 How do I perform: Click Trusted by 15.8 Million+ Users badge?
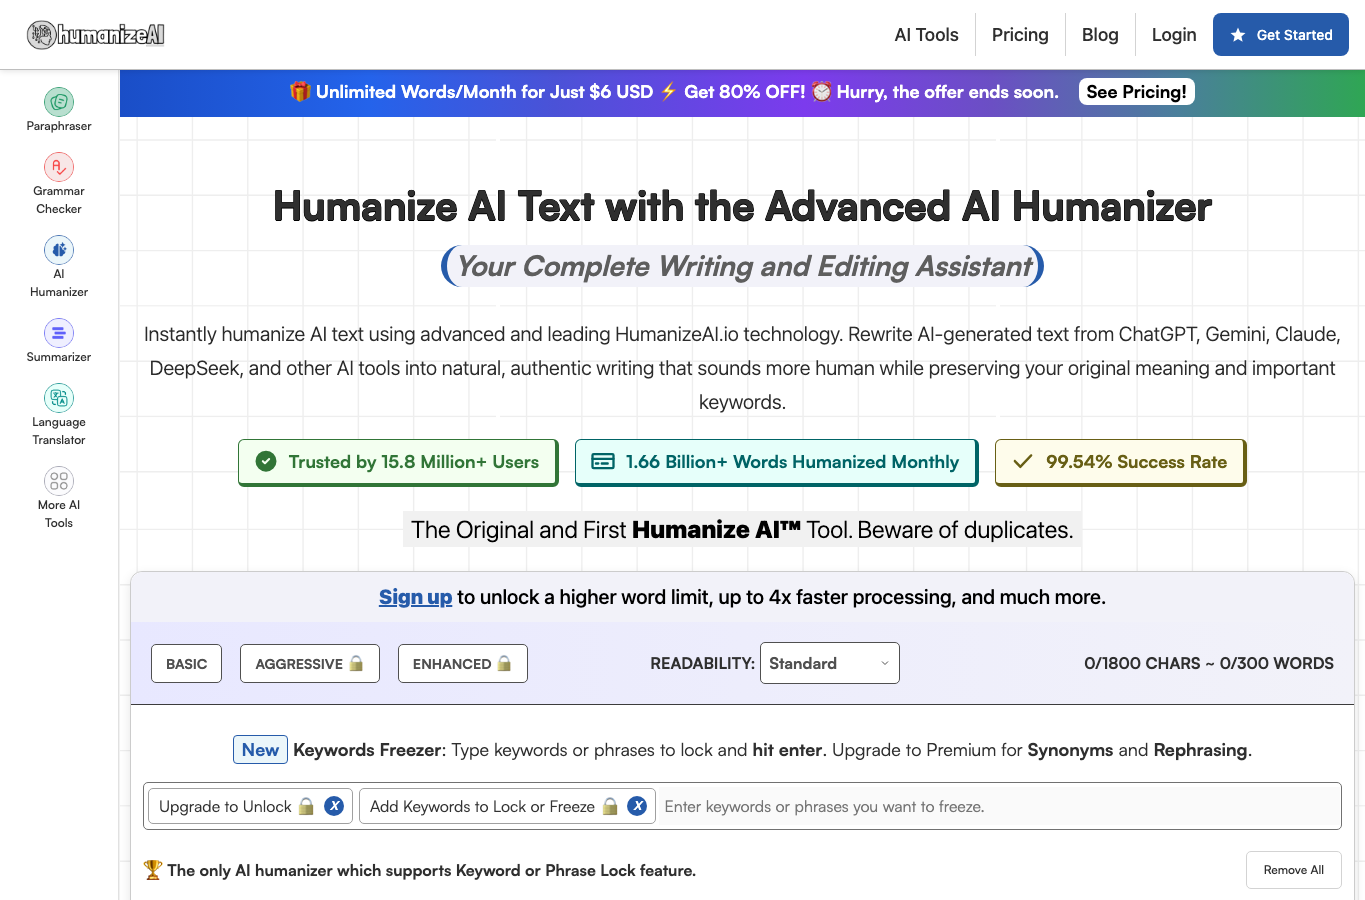coord(398,462)
